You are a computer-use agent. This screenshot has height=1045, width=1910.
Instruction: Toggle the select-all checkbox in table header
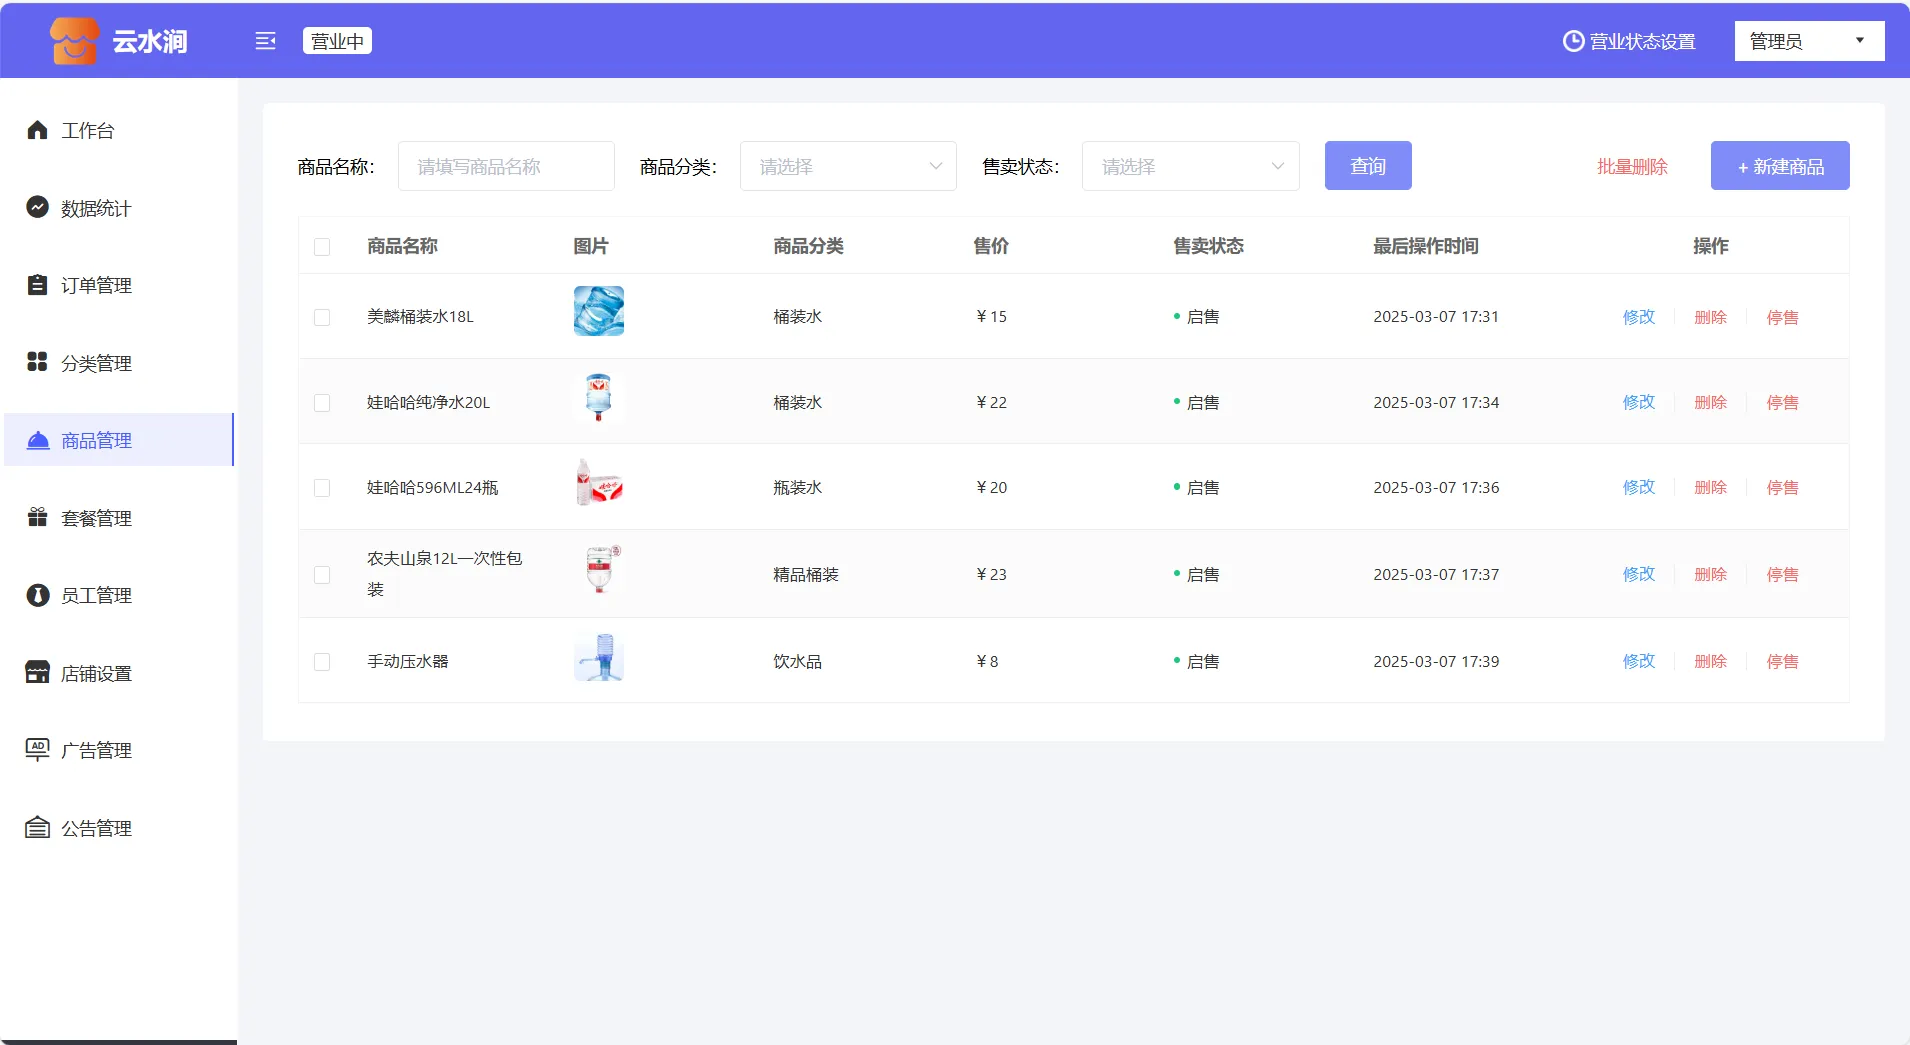pos(322,247)
